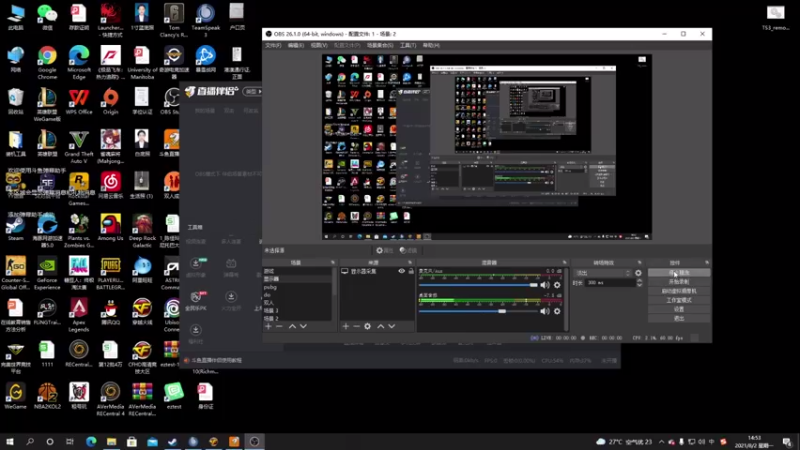Select scene 游戏 in Scenes list
The width and height of the screenshot is (800, 450).
coord(297,271)
